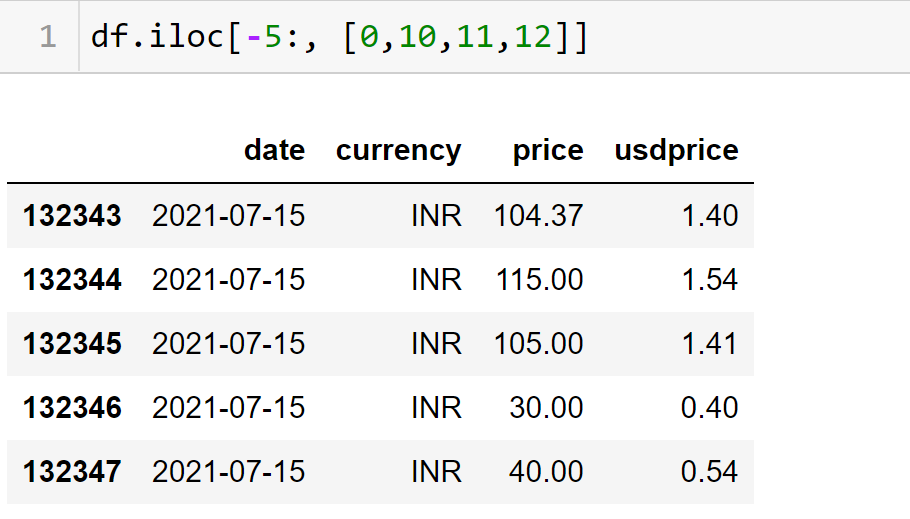Select row index 132344
Viewport: 910px width, 519px height.
pos(72,279)
